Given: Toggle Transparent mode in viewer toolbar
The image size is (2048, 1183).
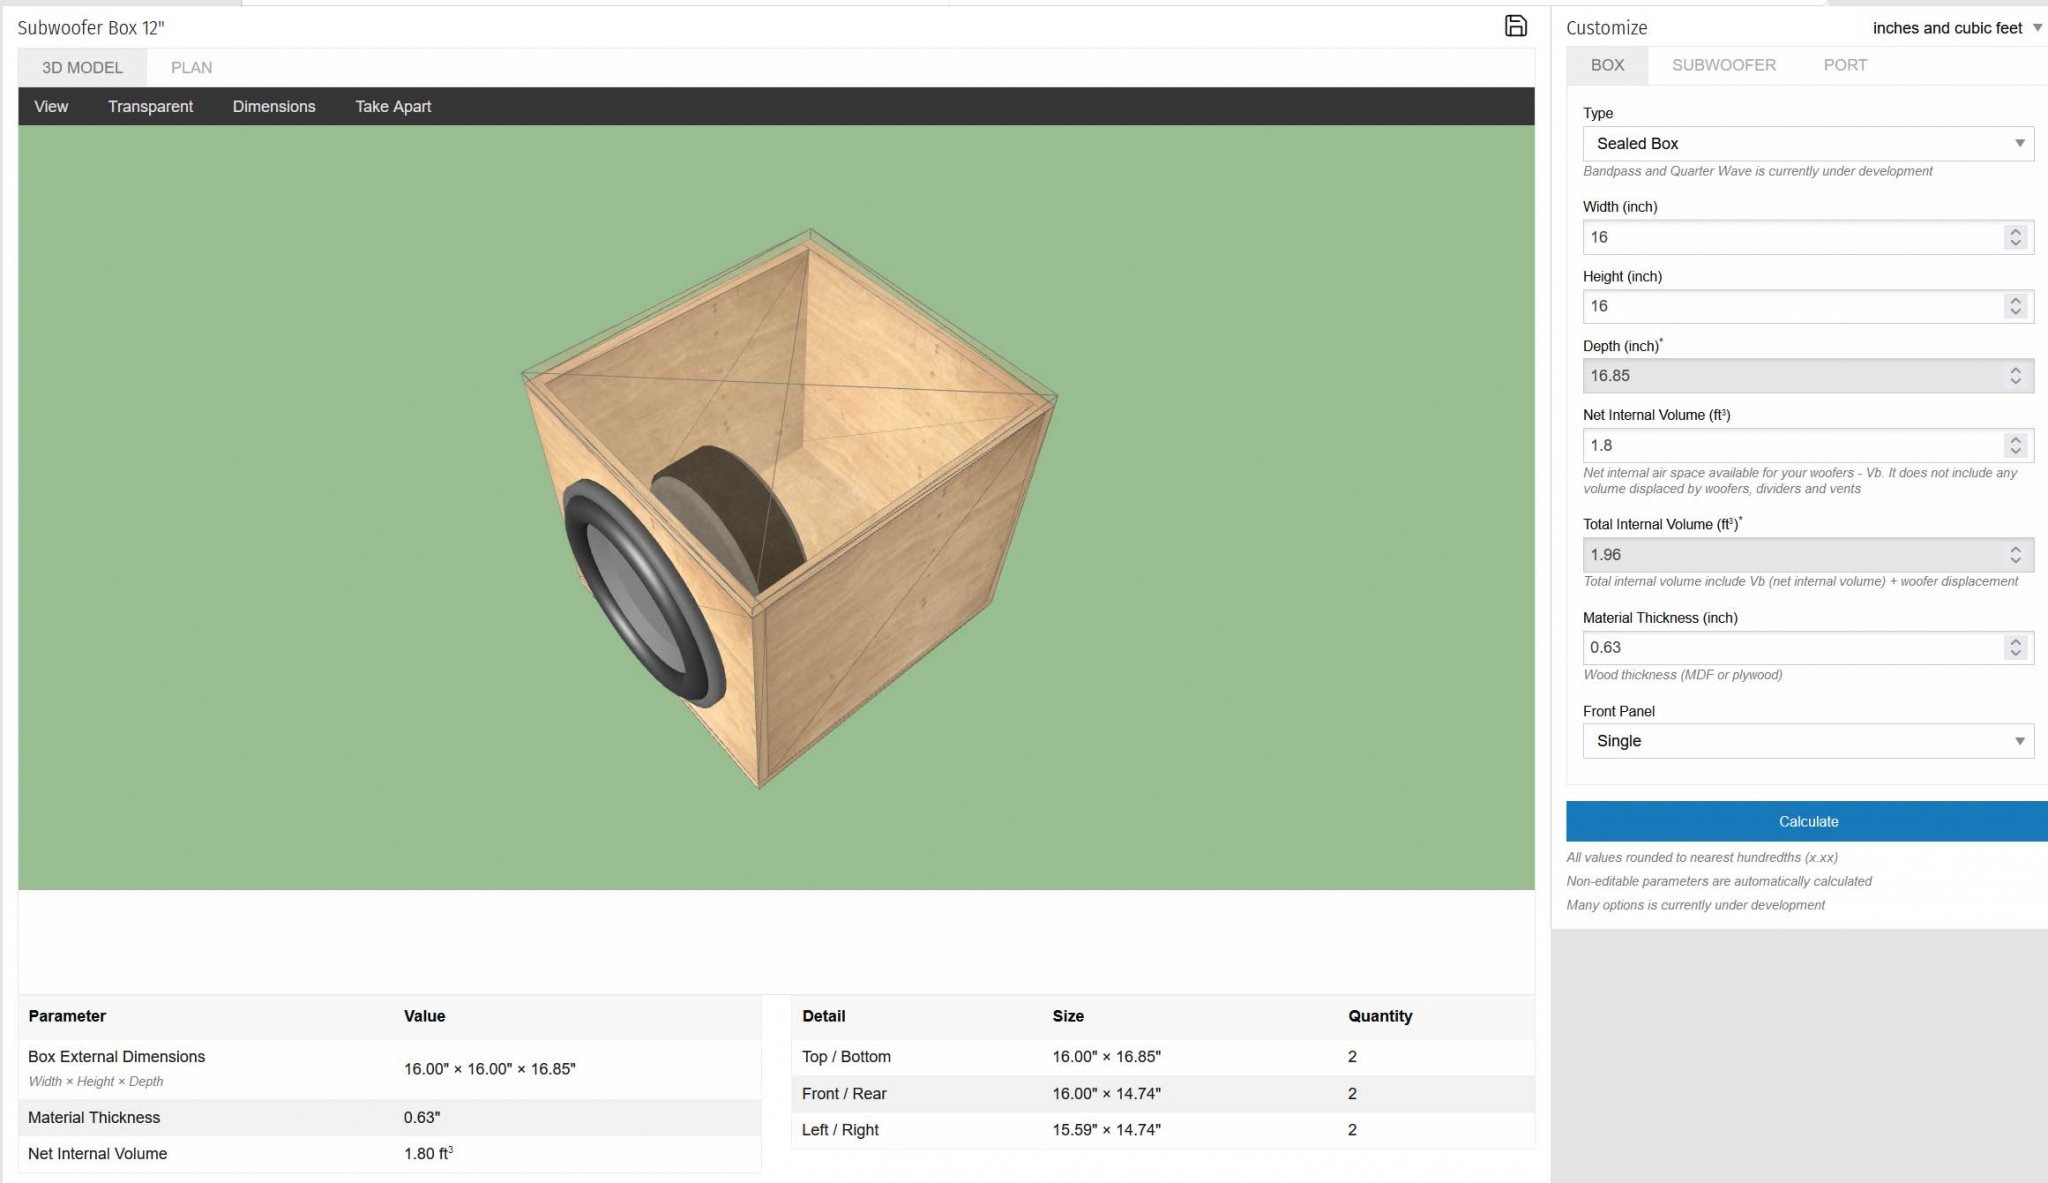Looking at the screenshot, I should 150,106.
